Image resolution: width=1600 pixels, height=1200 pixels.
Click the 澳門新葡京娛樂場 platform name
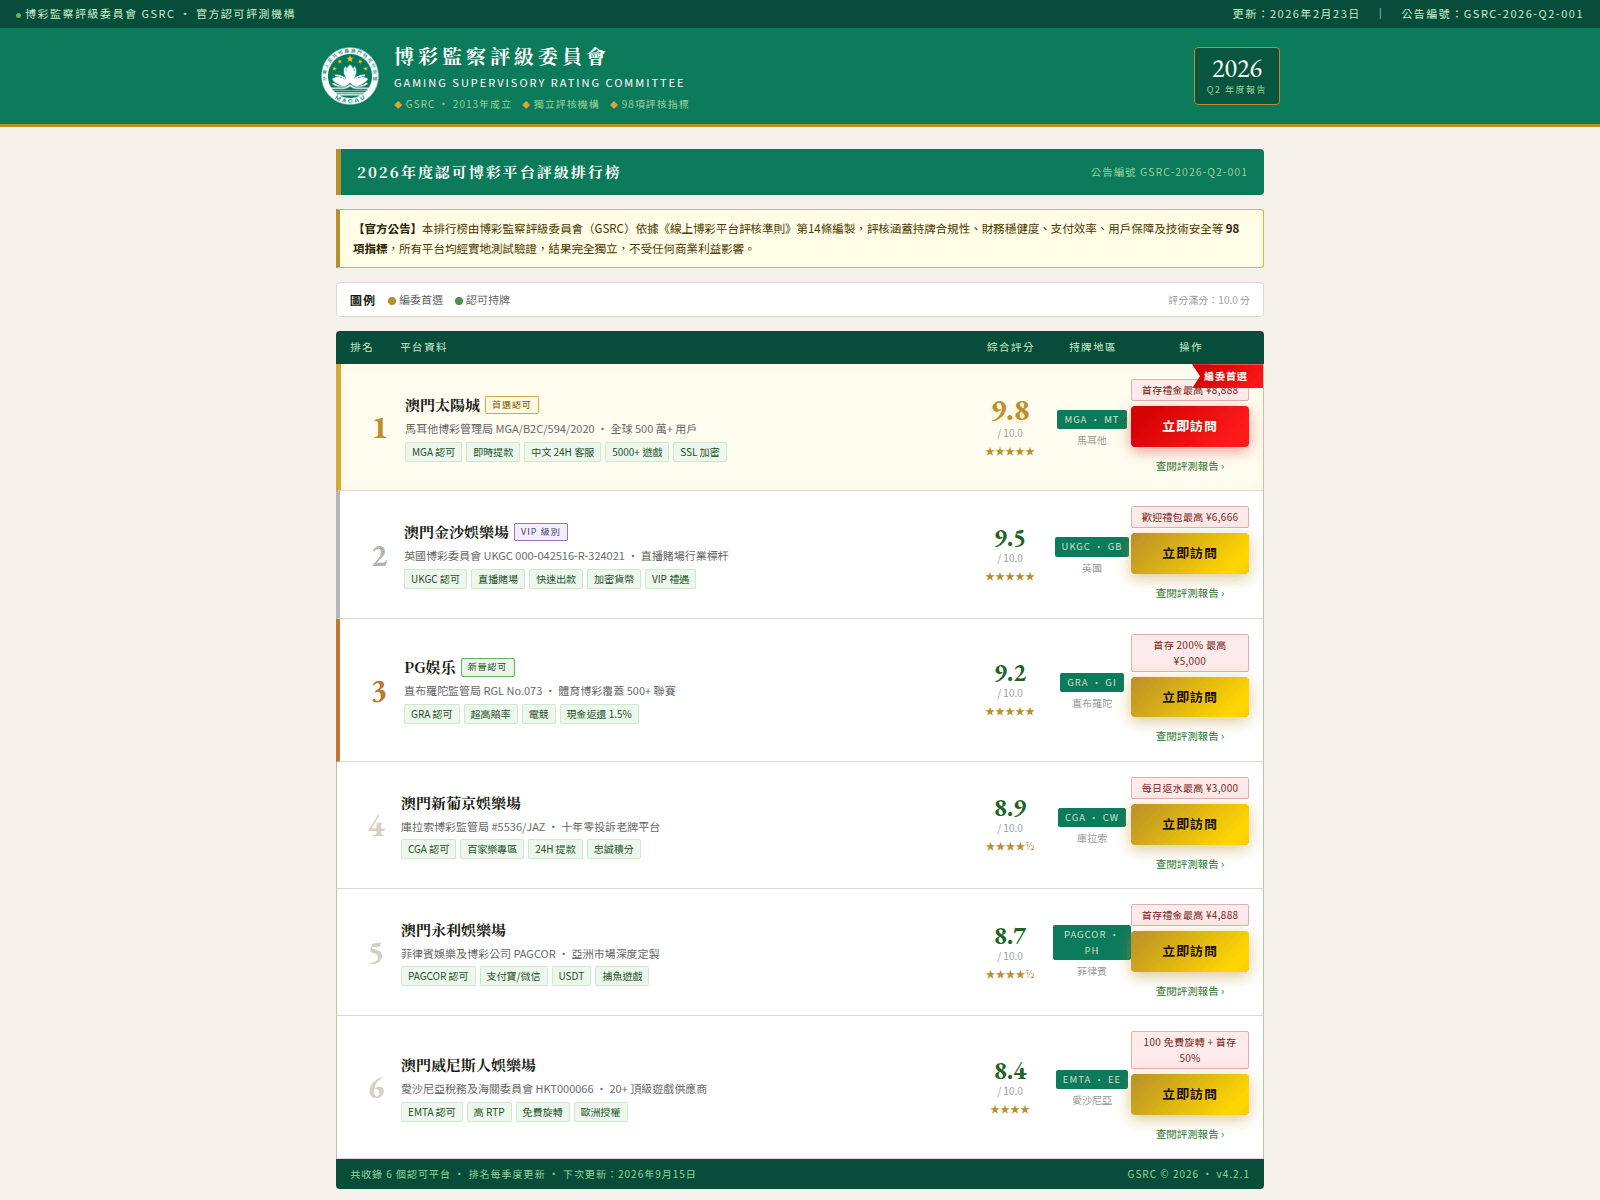tap(461, 803)
